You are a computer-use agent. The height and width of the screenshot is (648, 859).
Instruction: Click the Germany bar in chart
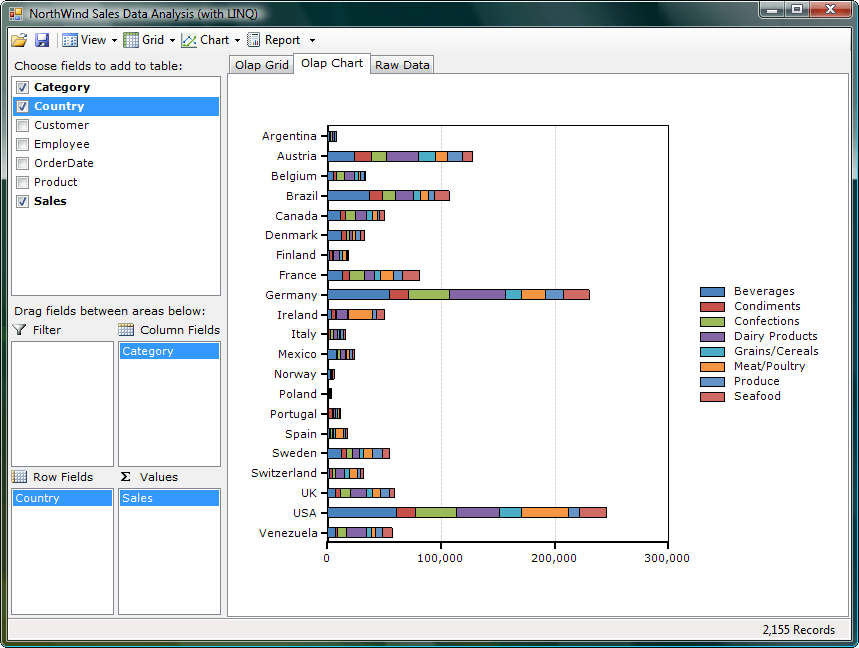click(459, 295)
